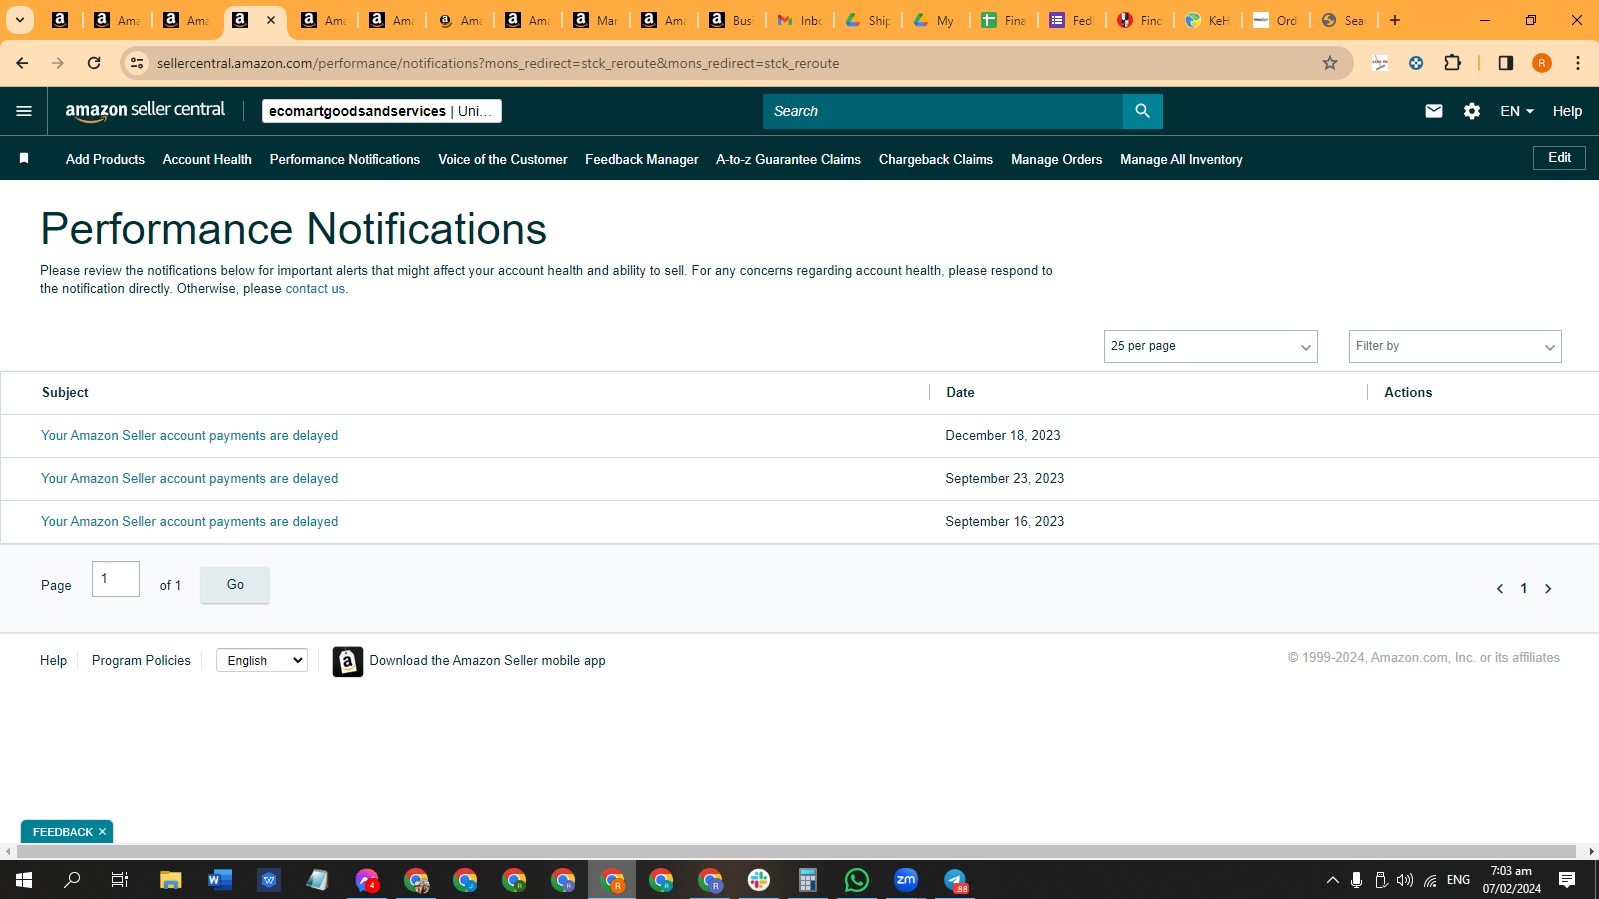Viewport: 1599px width, 899px height.
Task: Open Manage Orders
Action: pos(1057,159)
